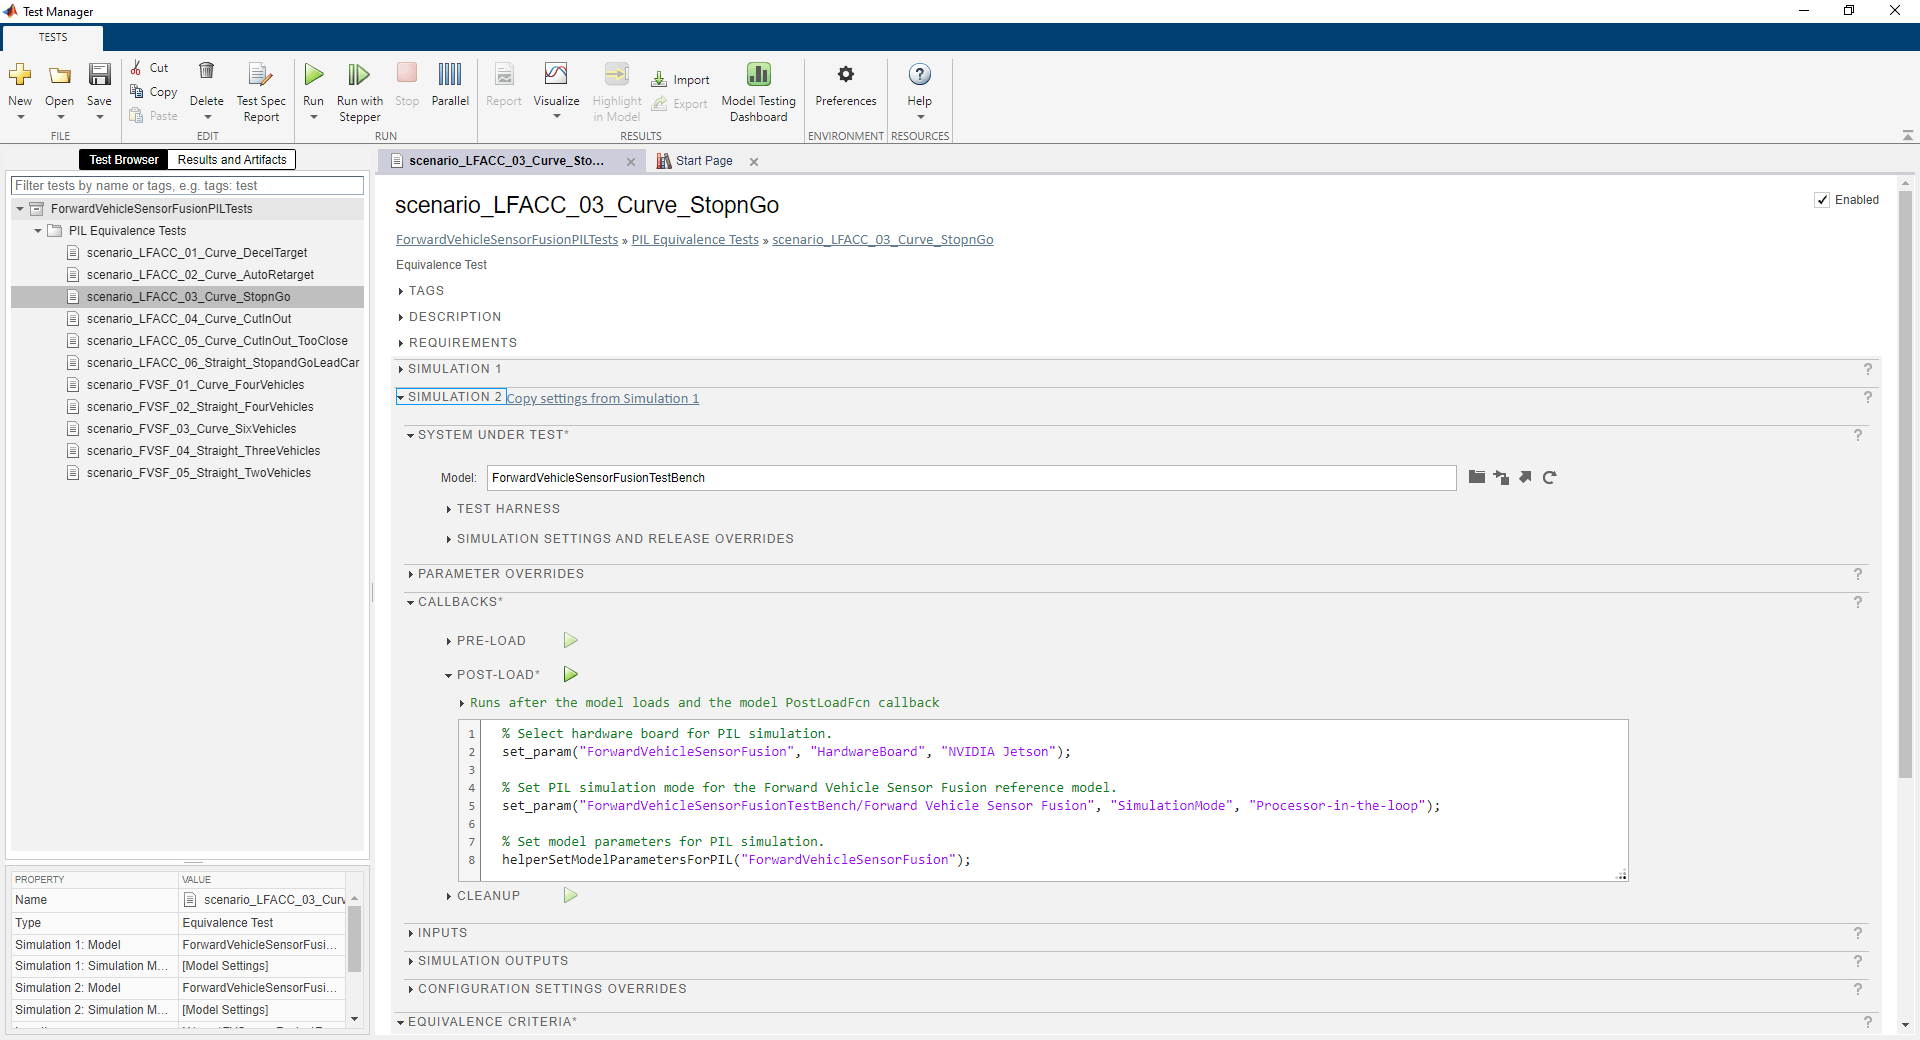Run the POST-LOAD callback play icon
Viewport: 1920px width, 1040px height.
pyautogui.click(x=570, y=675)
